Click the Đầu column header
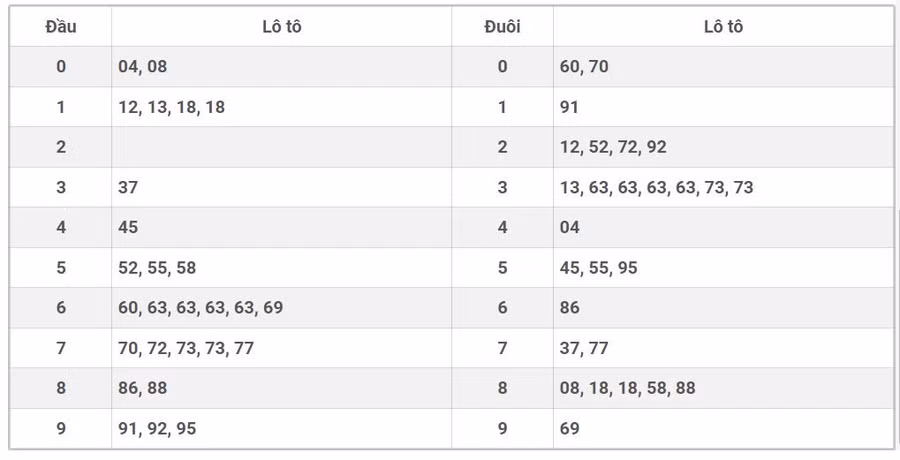This screenshot has height=460, width=900. (61, 27)
